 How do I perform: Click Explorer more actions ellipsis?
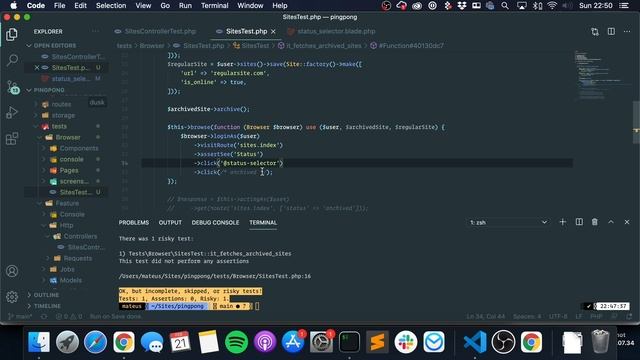pos(96,31)
